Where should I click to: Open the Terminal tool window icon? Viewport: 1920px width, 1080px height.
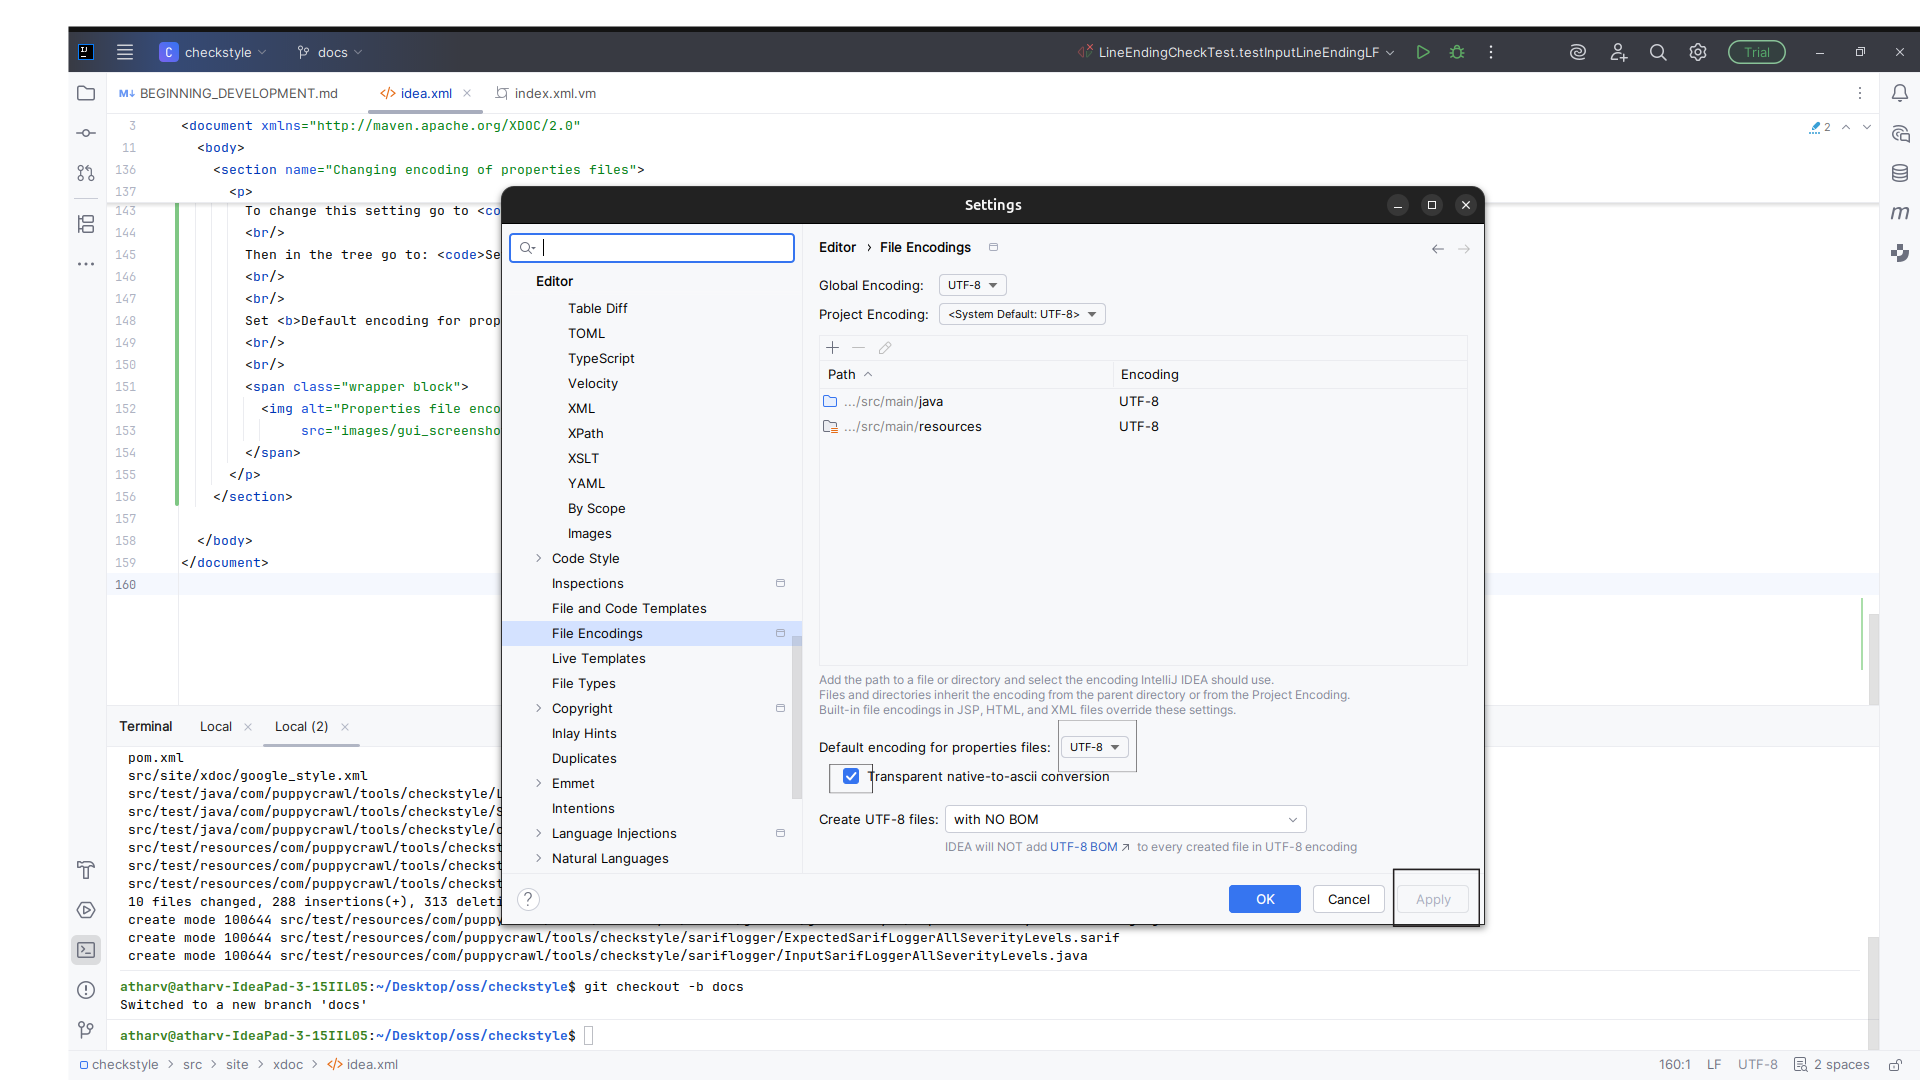click(x=85, y=950)
